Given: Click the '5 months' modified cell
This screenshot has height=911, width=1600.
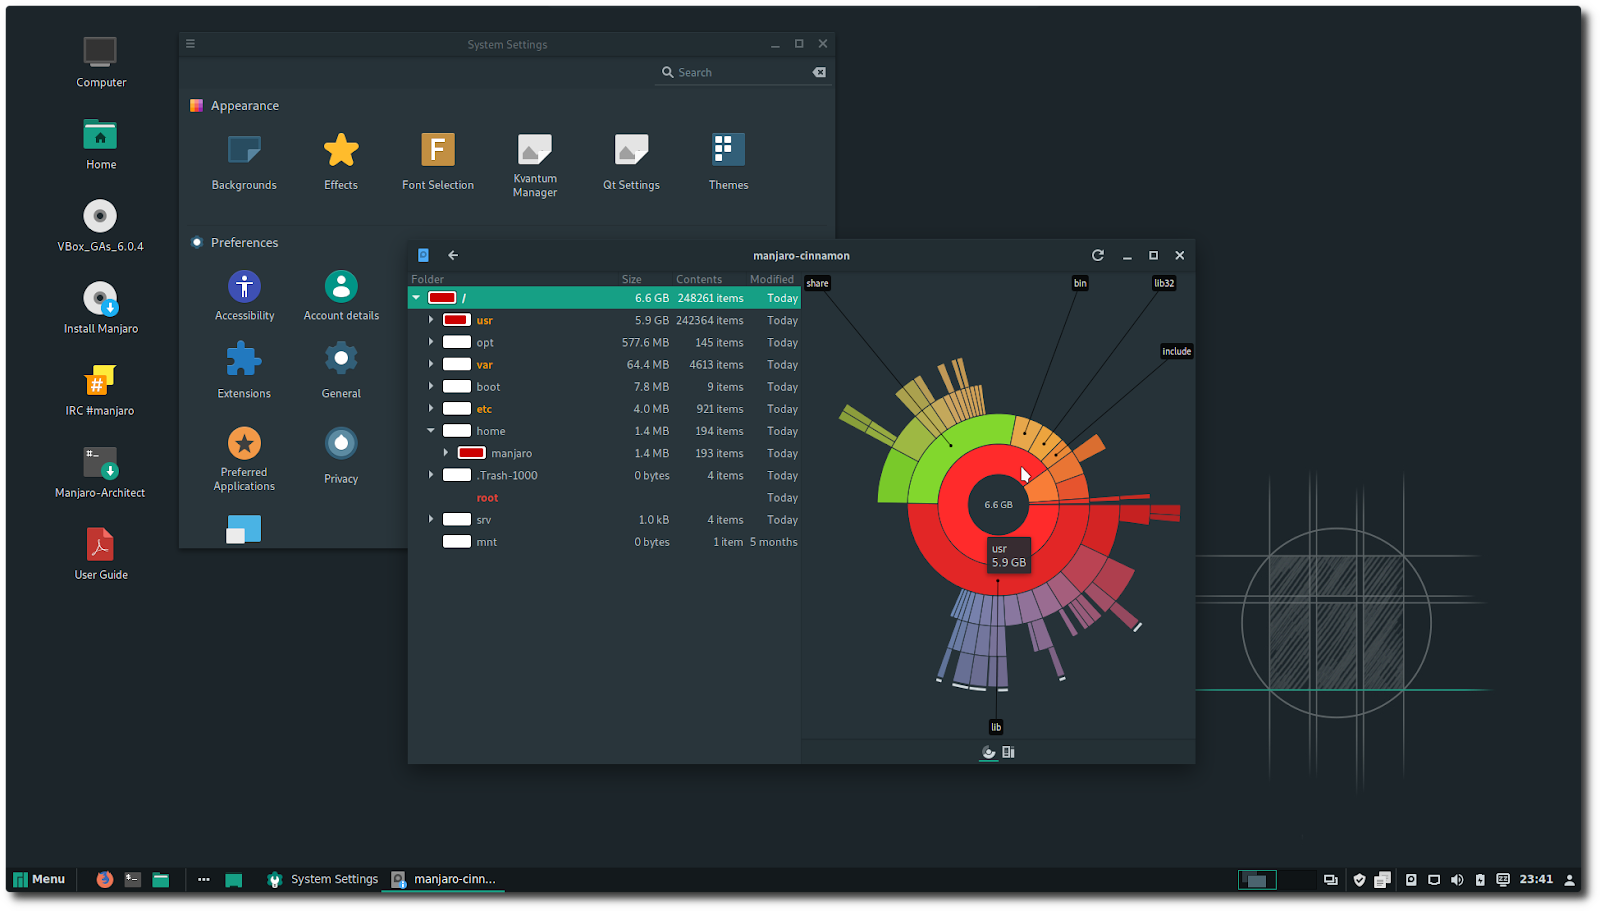Looking at the screenshot, I should [773, 542].
